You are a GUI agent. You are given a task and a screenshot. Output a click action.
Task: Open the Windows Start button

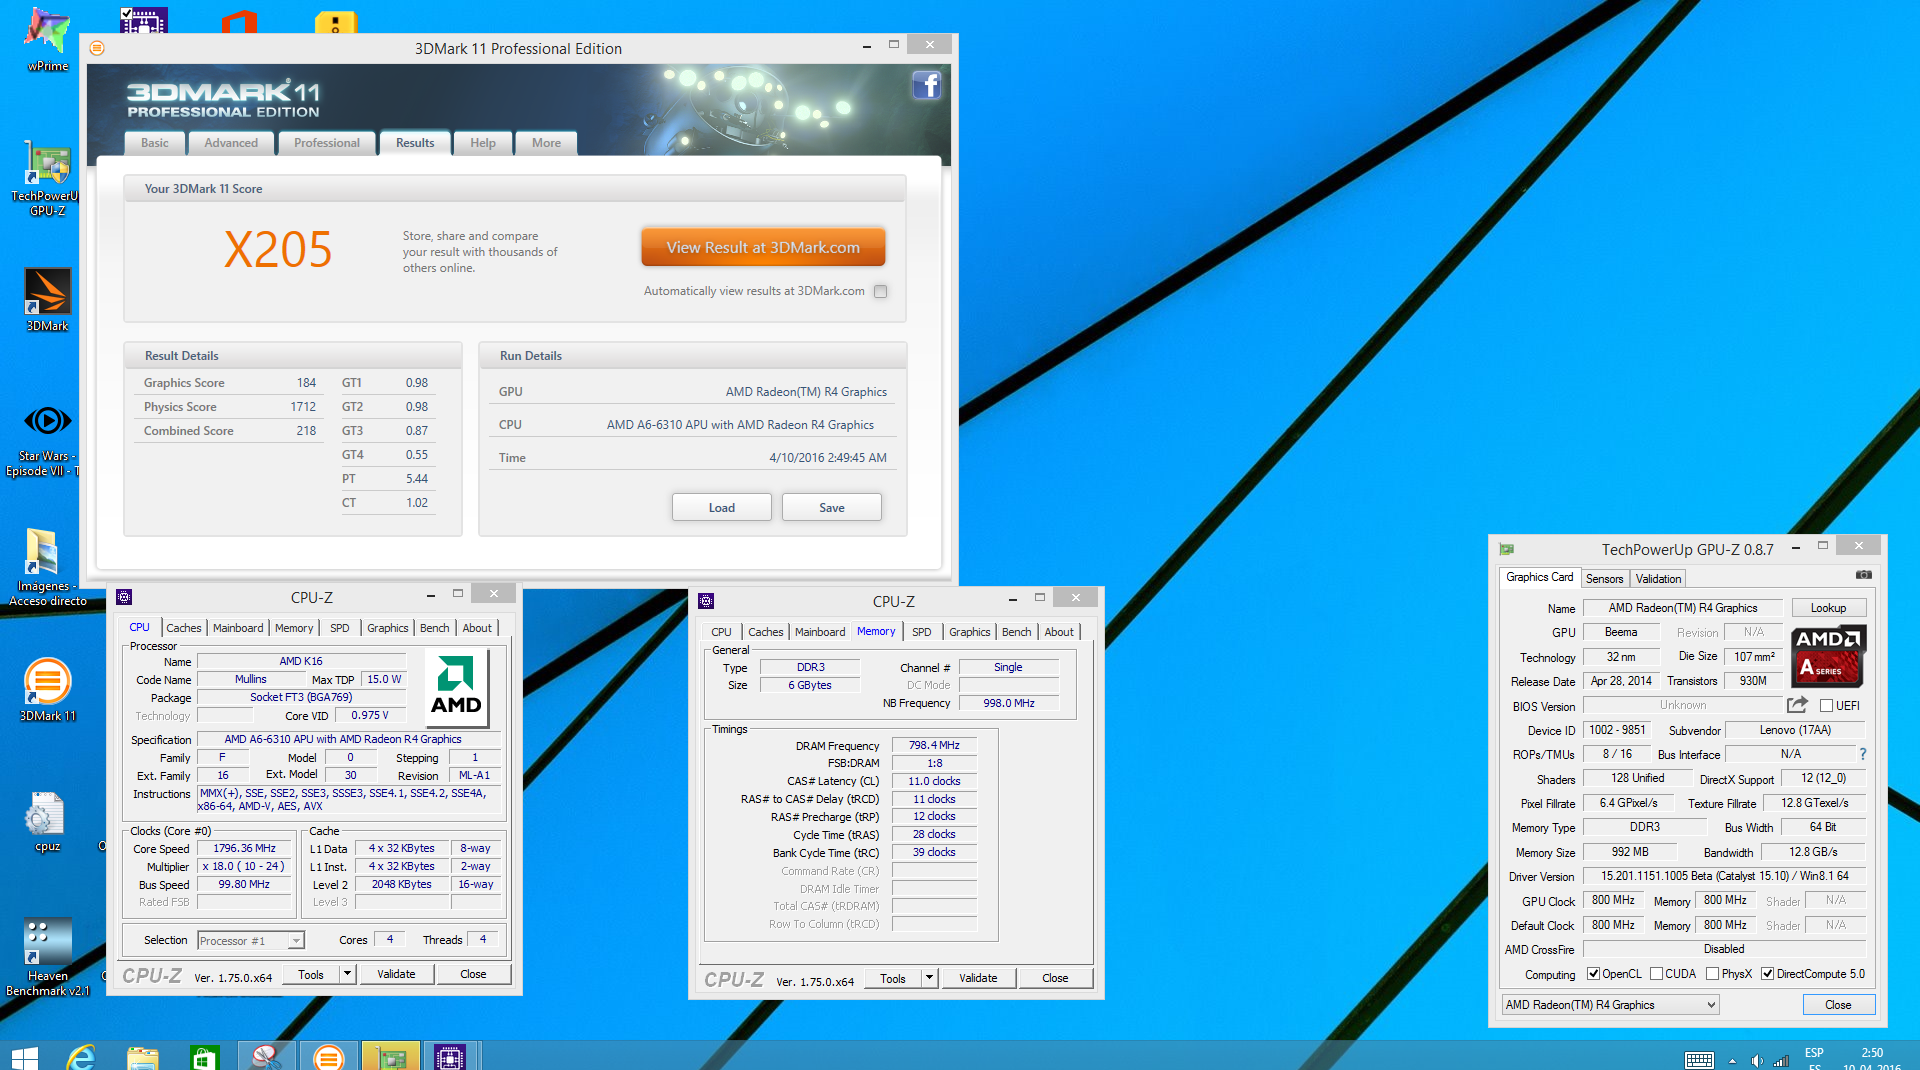[24, 1056]
